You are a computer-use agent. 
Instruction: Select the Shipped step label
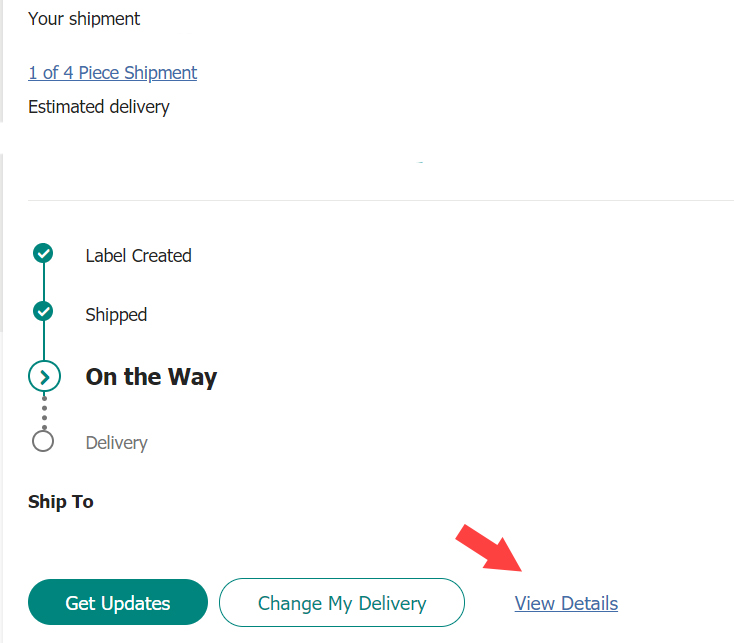coord(116,315)
